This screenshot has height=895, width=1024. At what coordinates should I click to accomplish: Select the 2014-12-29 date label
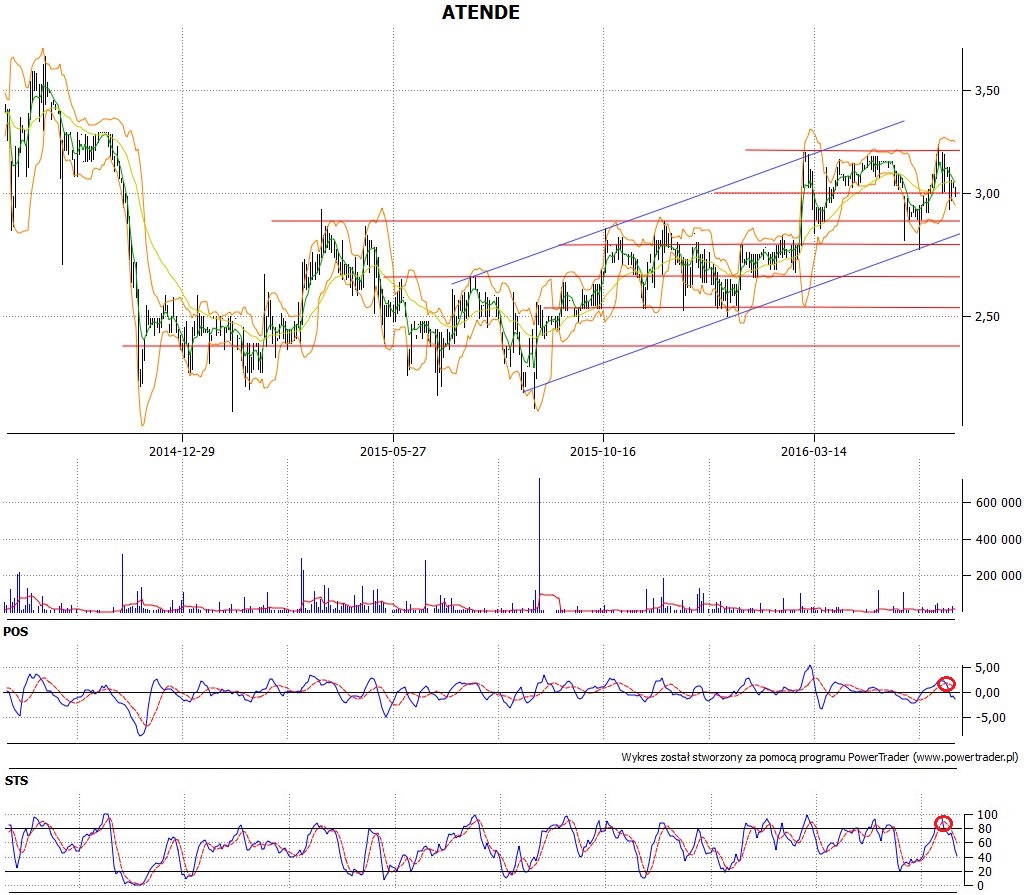point(182,451)
